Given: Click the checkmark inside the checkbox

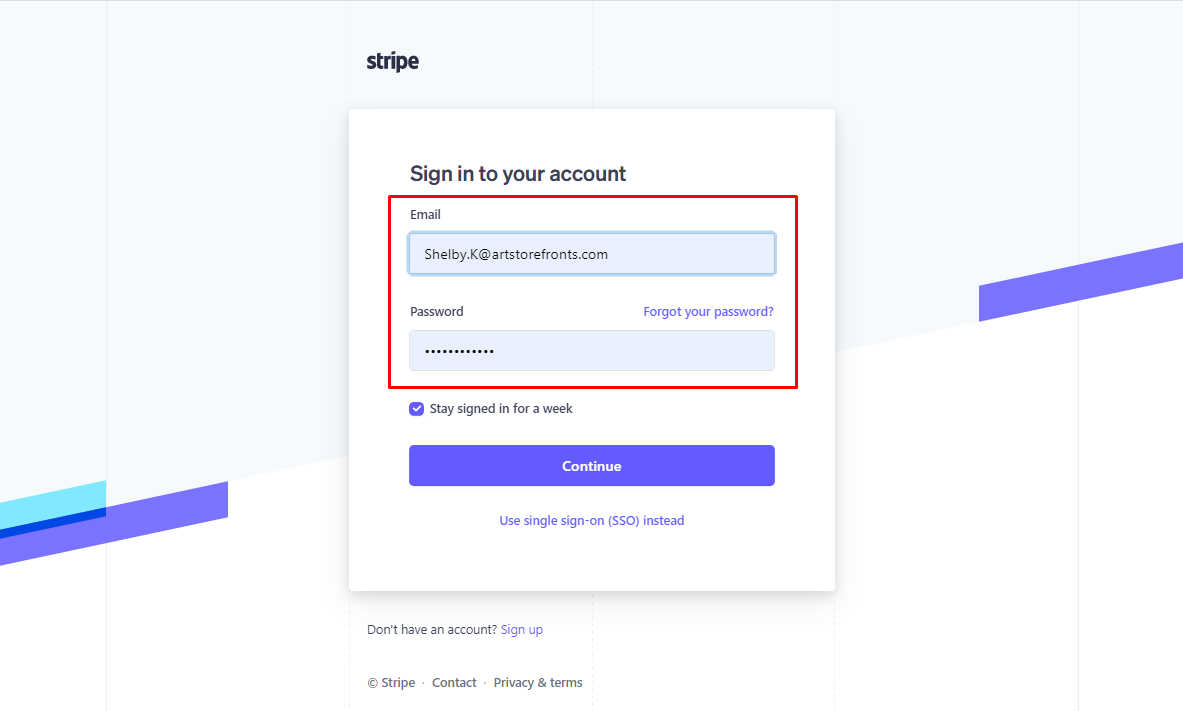Looking at the screenshot, I should 416,408.
